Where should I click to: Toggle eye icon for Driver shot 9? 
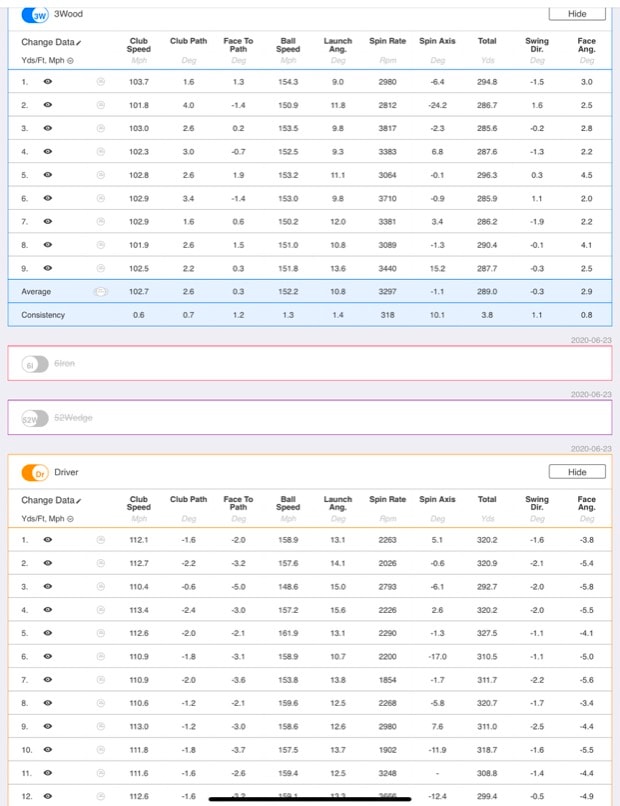pos(47,726)
